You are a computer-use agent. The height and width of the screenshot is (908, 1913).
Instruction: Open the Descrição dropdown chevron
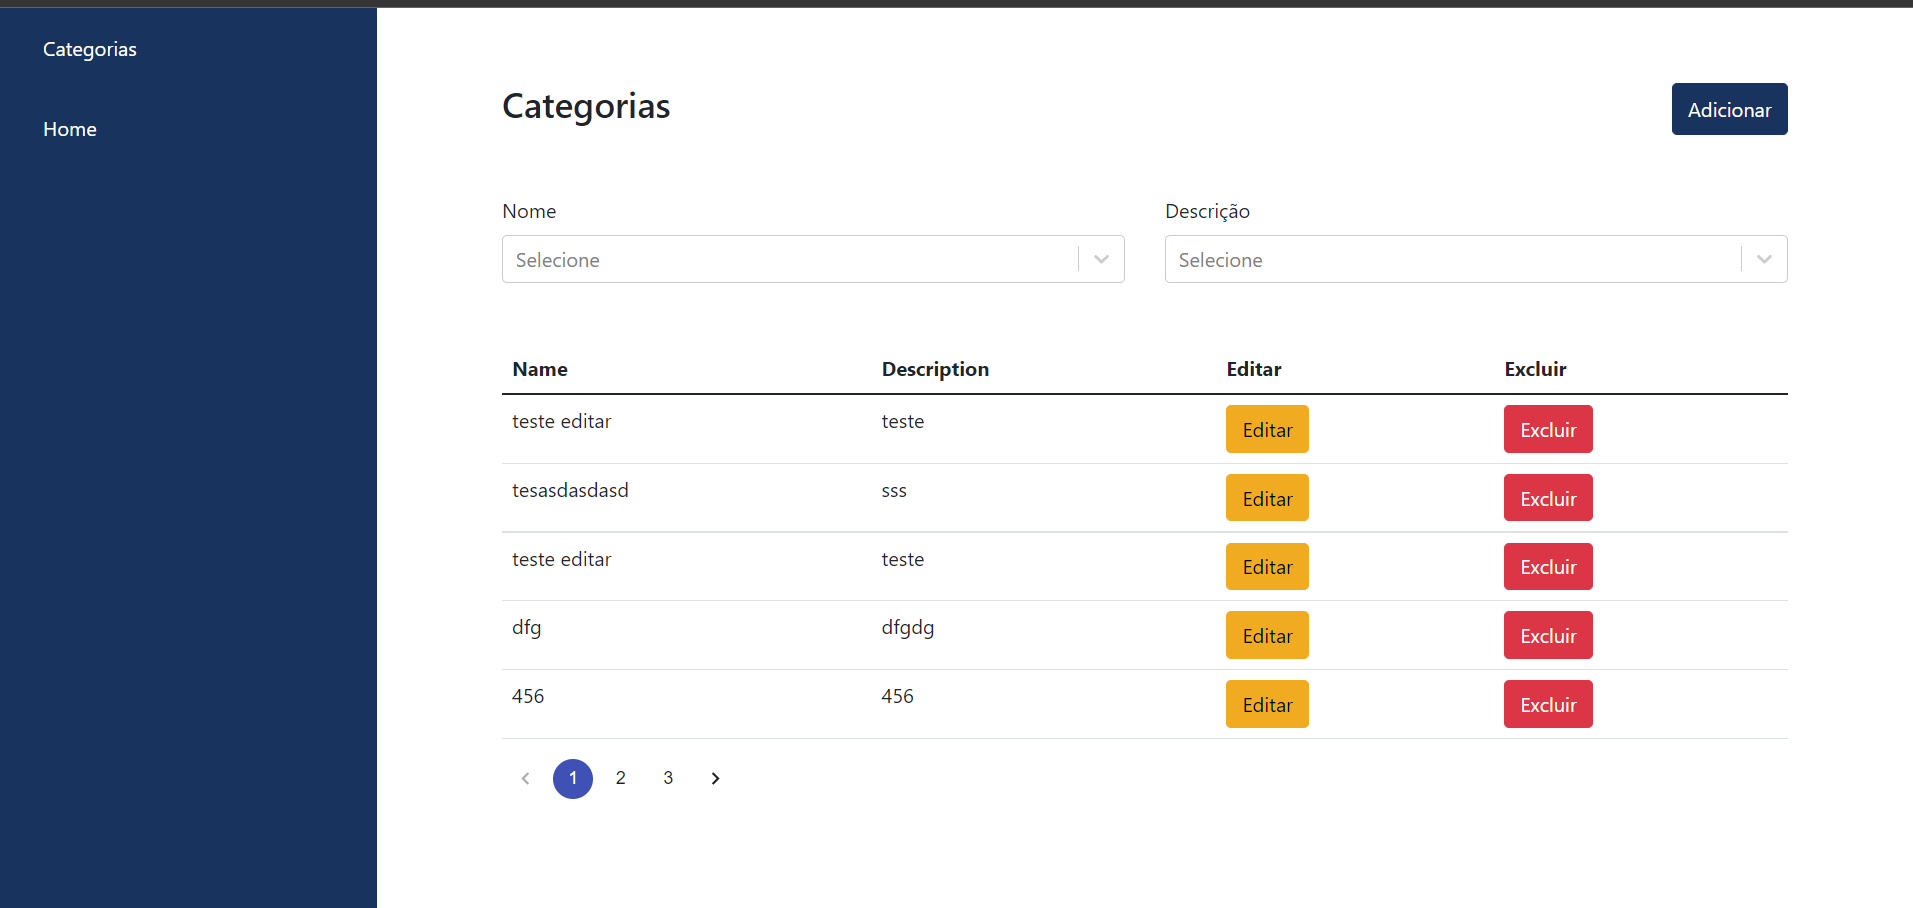tap(1763, 259)
